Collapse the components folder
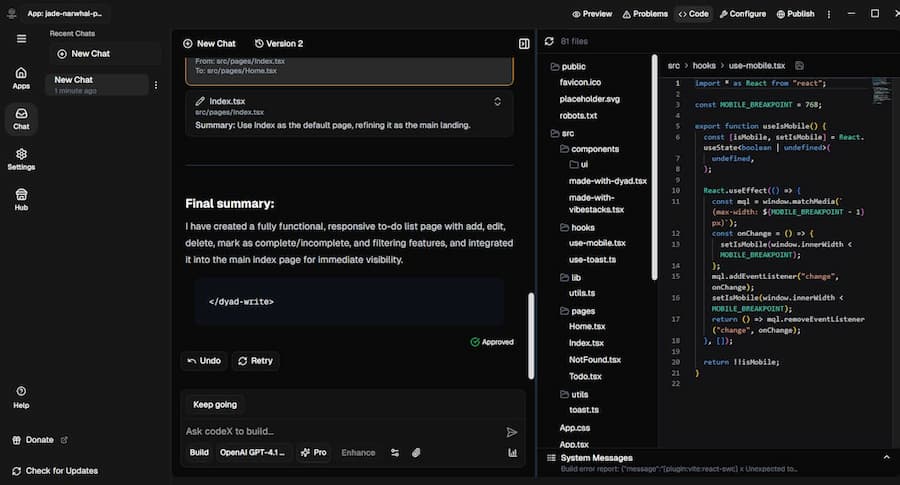This screenshot has height=485, width=900. coord(589,149)
